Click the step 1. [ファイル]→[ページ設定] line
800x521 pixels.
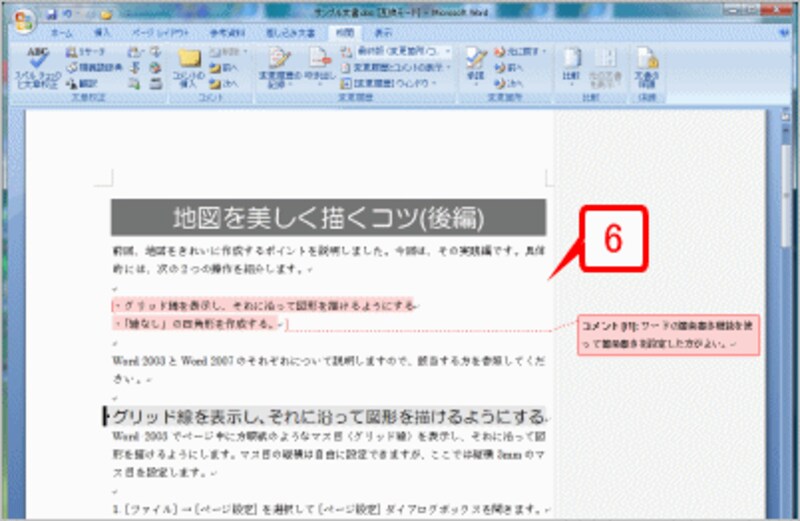pos(330,509)
